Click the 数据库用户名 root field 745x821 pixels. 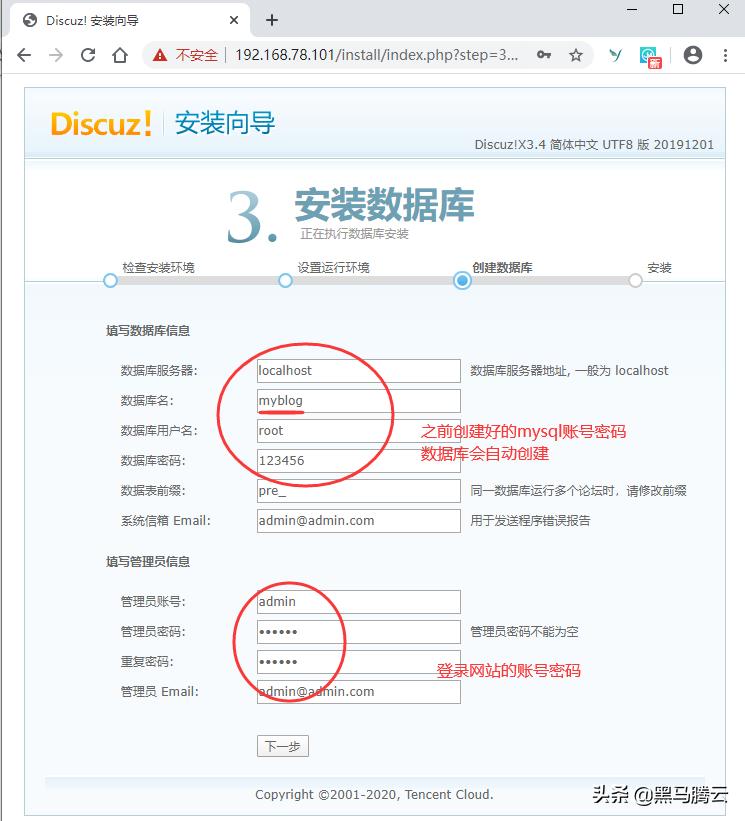pos(359,430)
